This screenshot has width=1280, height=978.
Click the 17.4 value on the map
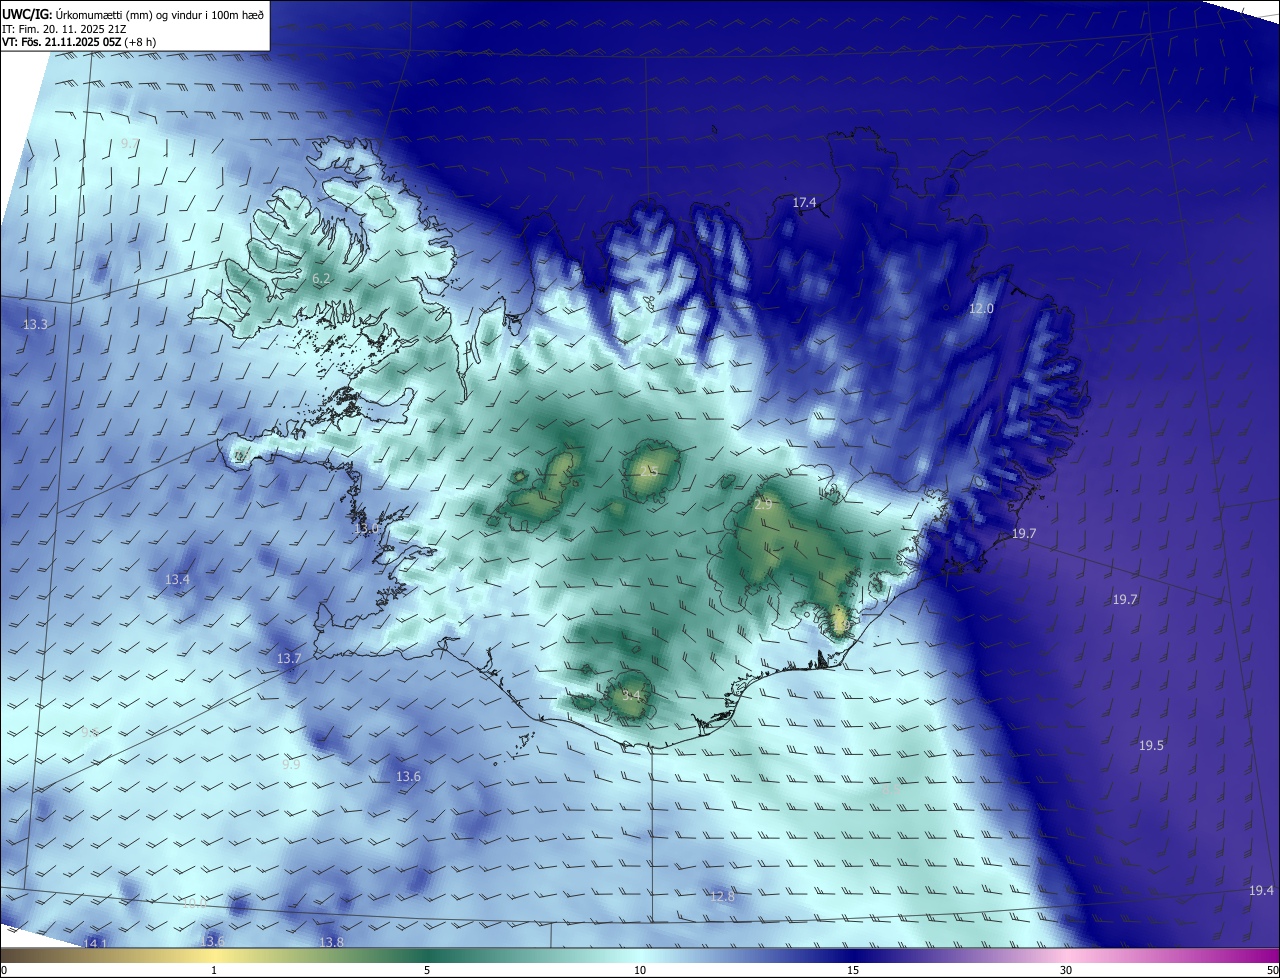pos(804,203)
